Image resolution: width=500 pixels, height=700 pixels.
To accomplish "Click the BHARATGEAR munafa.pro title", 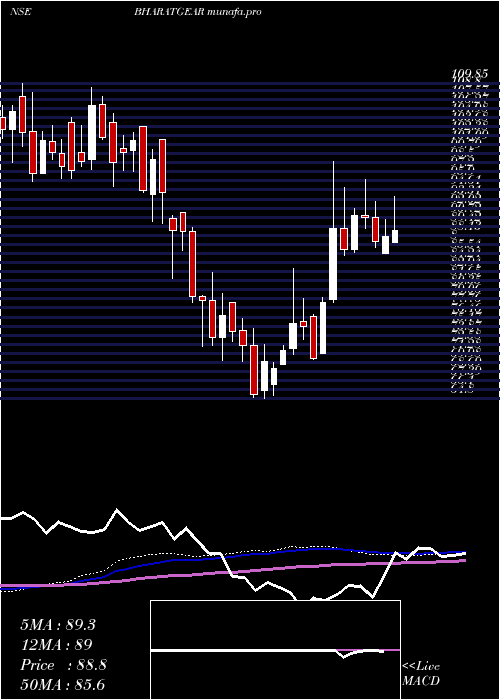I will point(198,12).
